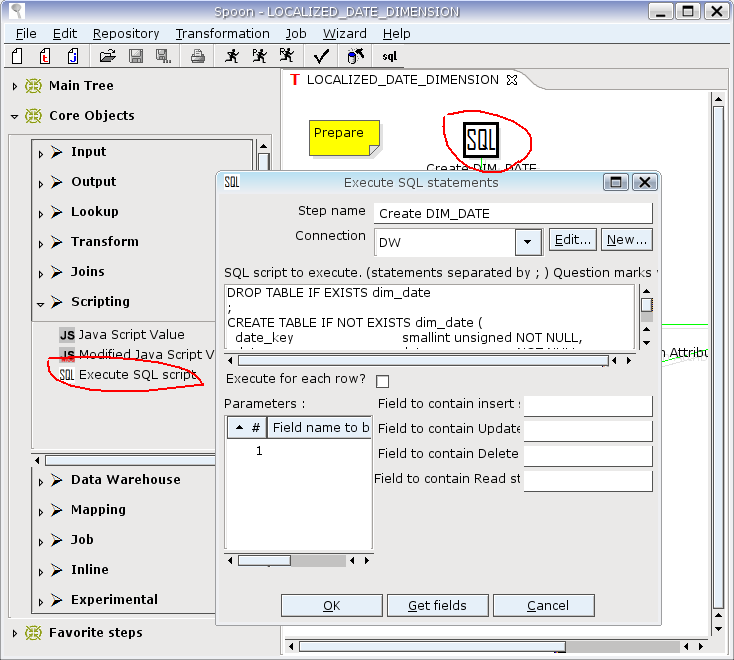Select the Java Script Value step
Viewport: 734px width, 660px height.
tap(122, 335)
